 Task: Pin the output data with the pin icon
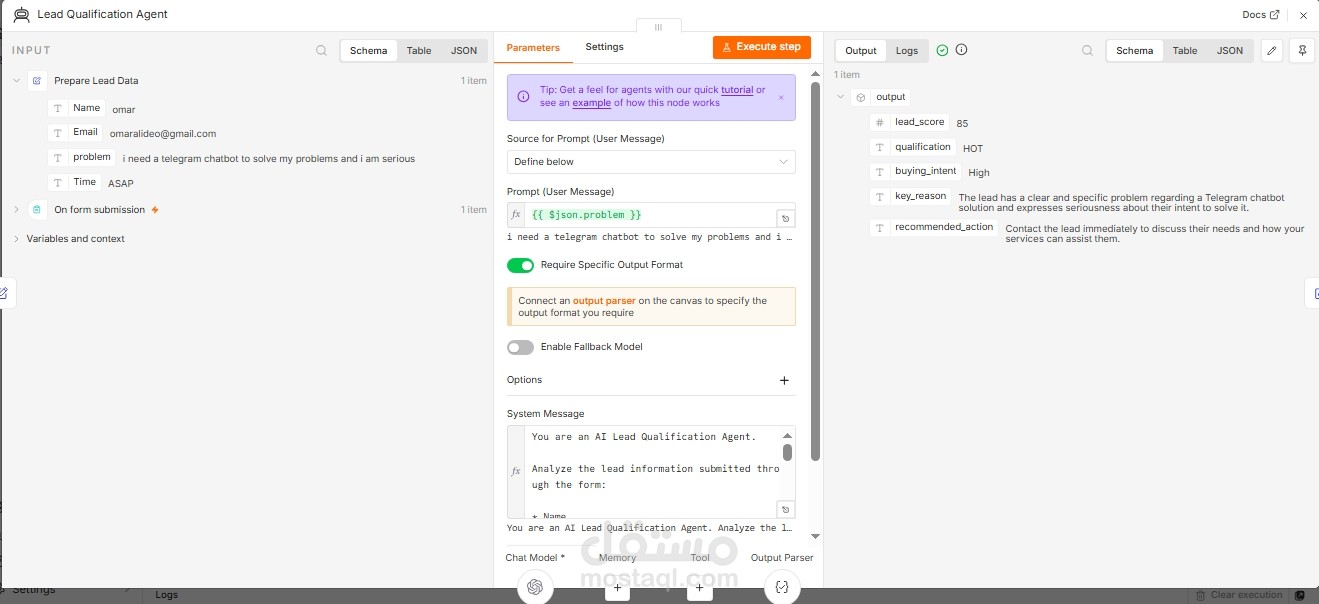pyautogui.click(x=1302, y=50)
